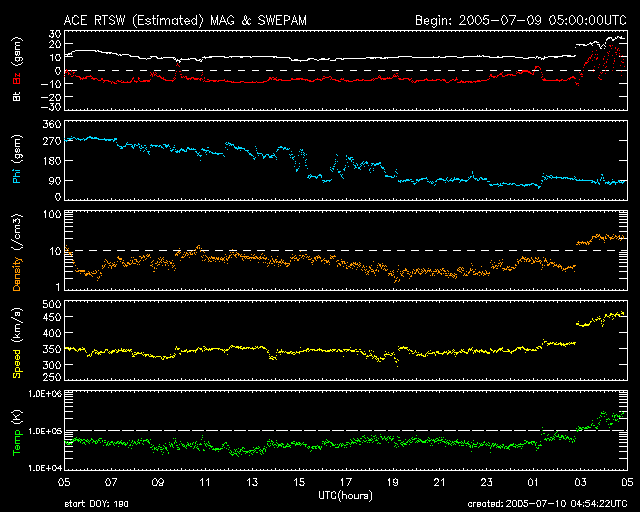The image size is (640, 512).
Task: Select the 07 hour tick label
Action: point(111,481)
